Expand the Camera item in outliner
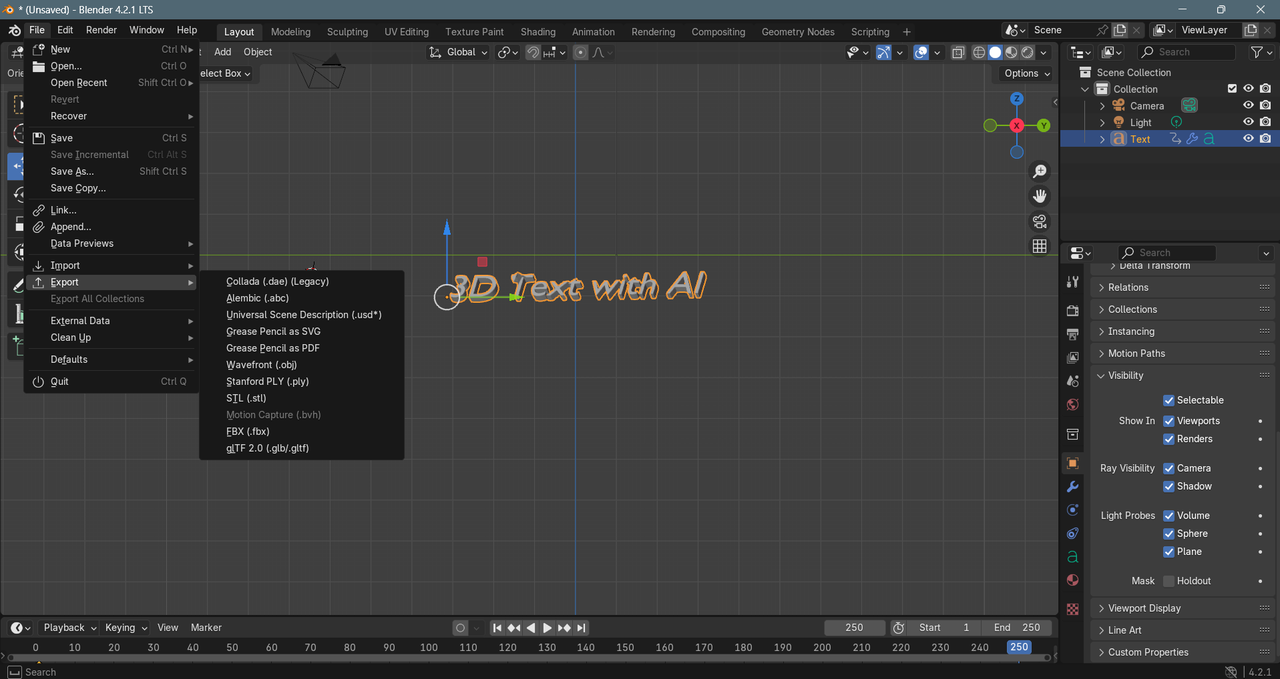Viewport: 1280px width, 679px height. pos(1102,106)
